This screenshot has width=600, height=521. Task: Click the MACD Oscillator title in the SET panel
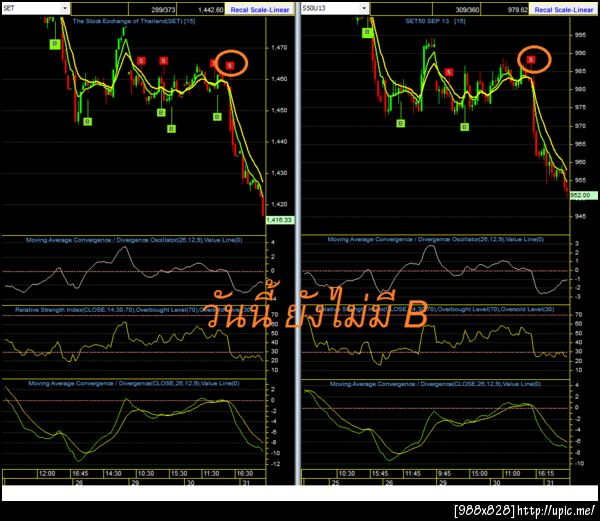[134, 240]
